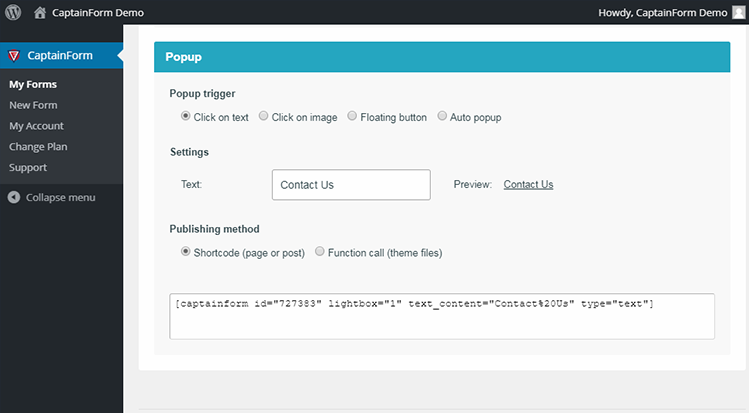Select Function call (theme files) option

click(320, 252)
